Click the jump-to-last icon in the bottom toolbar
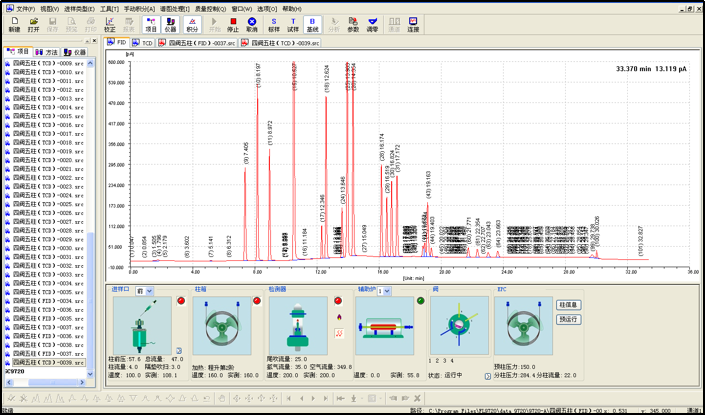705x415 pixels. [326, 398]
